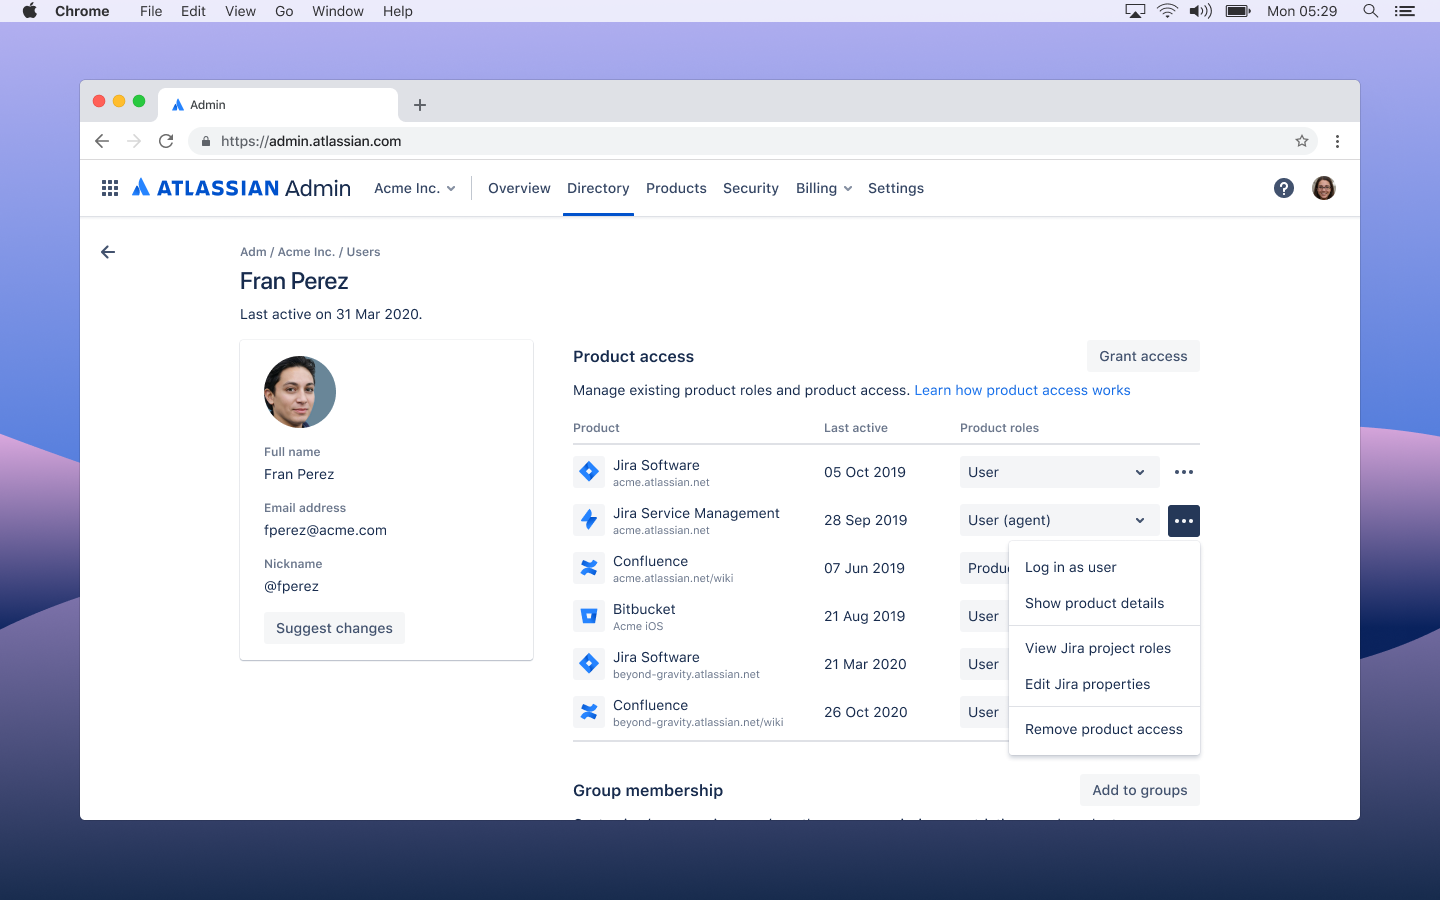Click the back arrow beside the breadcrumb
This screenshot has height=900, width=1440.
(x=108, y=252)
